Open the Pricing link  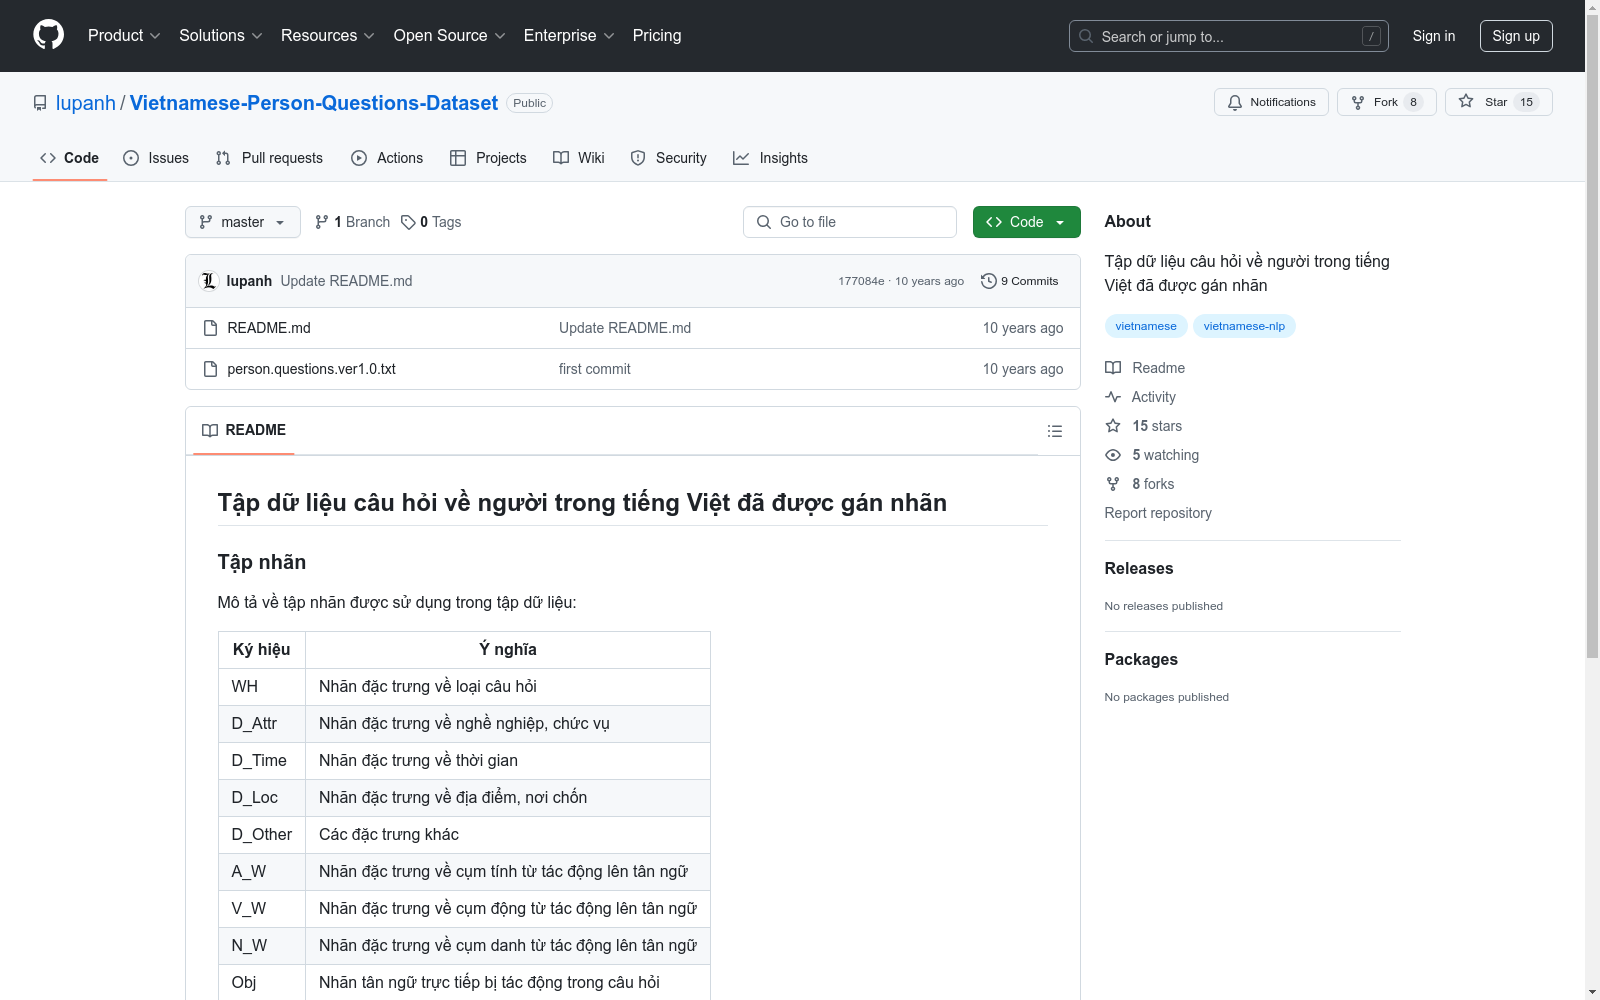[657, 36]
